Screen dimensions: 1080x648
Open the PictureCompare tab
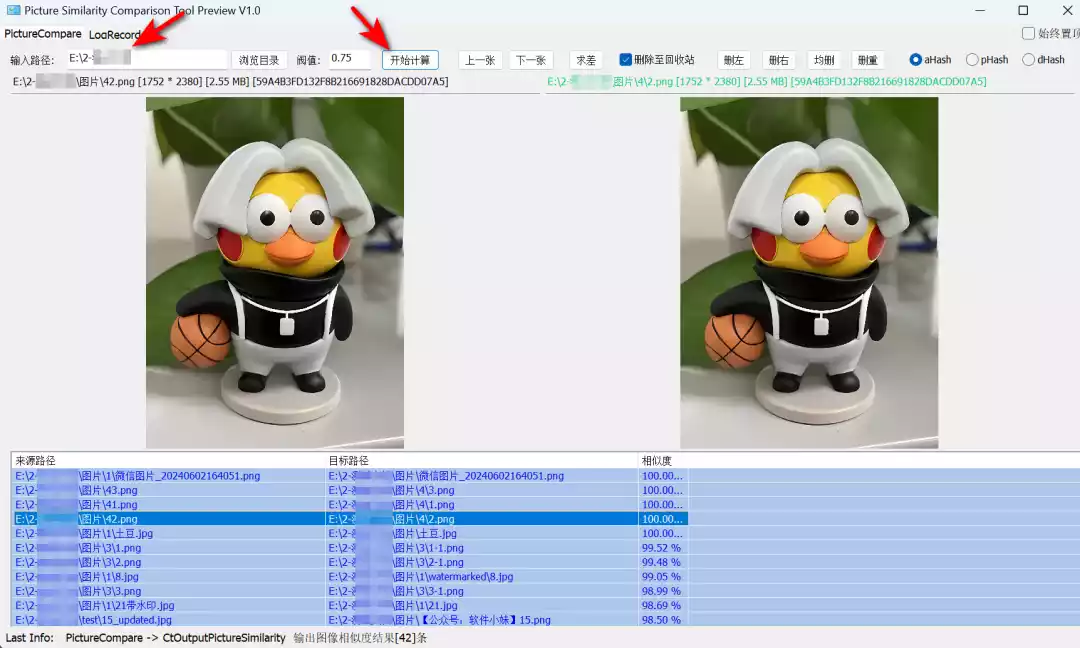coord(43,35)
